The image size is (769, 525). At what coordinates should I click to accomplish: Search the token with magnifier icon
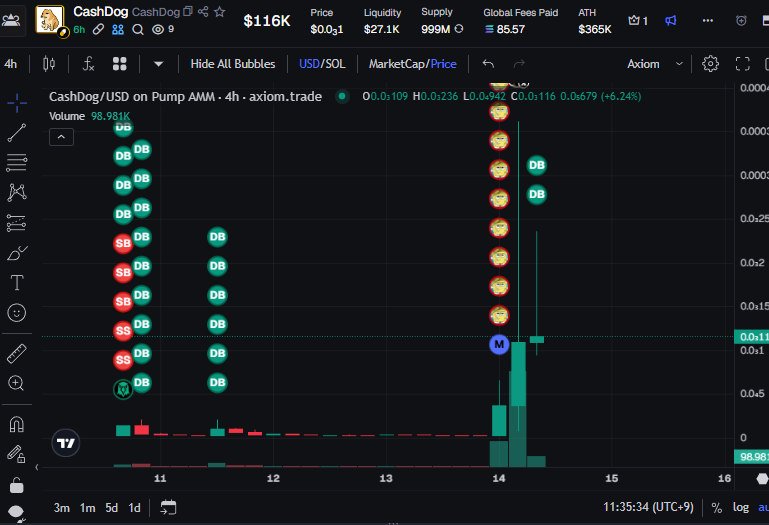click(x=138, y=29)
